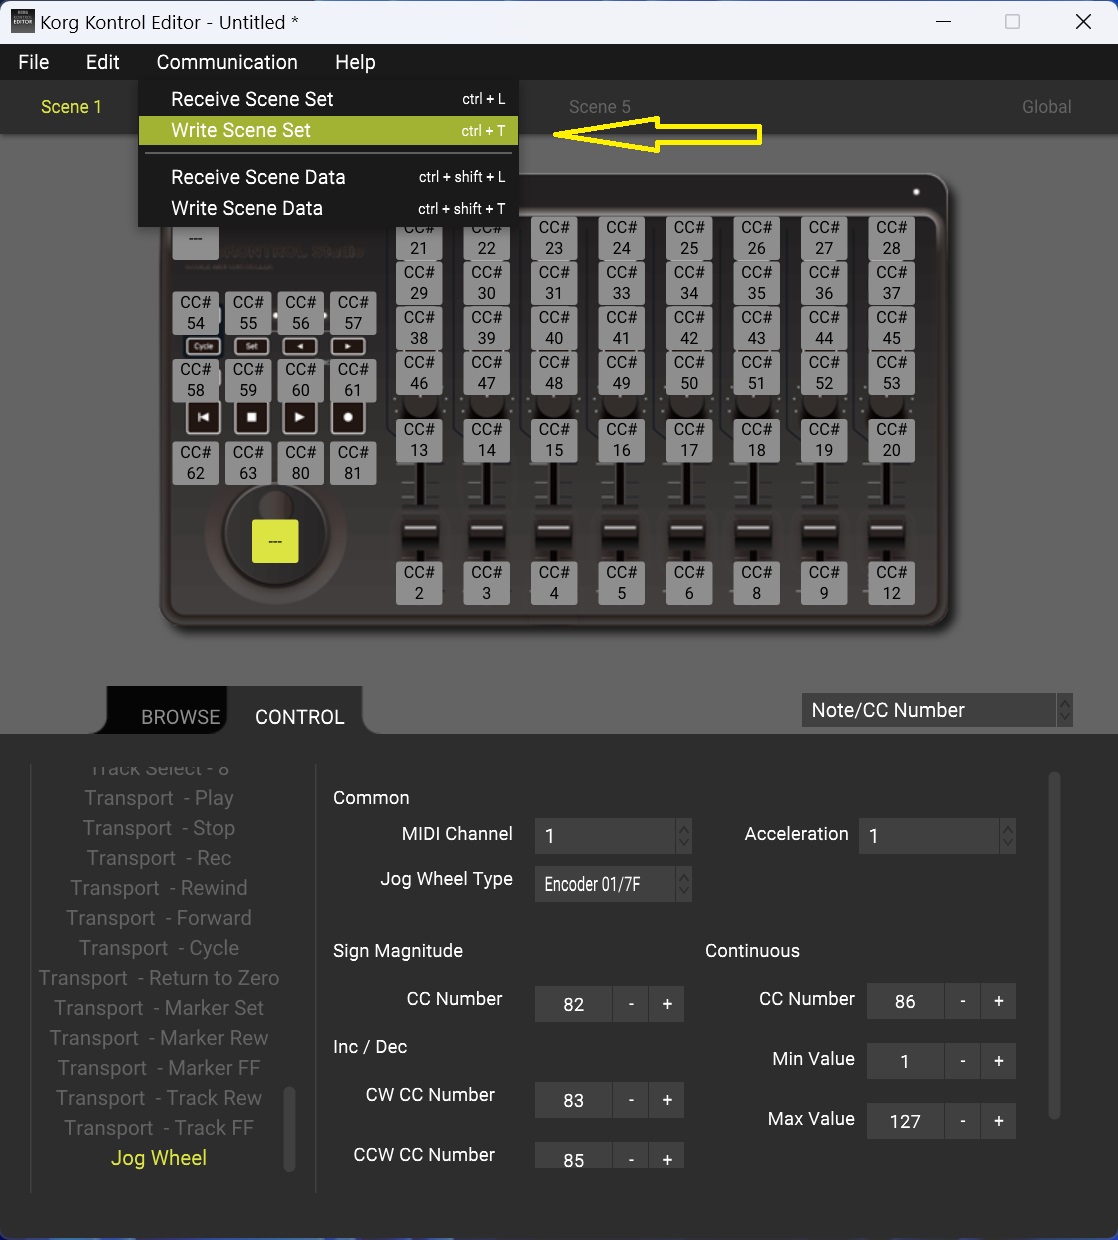Click the CC# 28 label on the controller
The height and width of the screenshot is (1240, 1118).
(891, 238)
